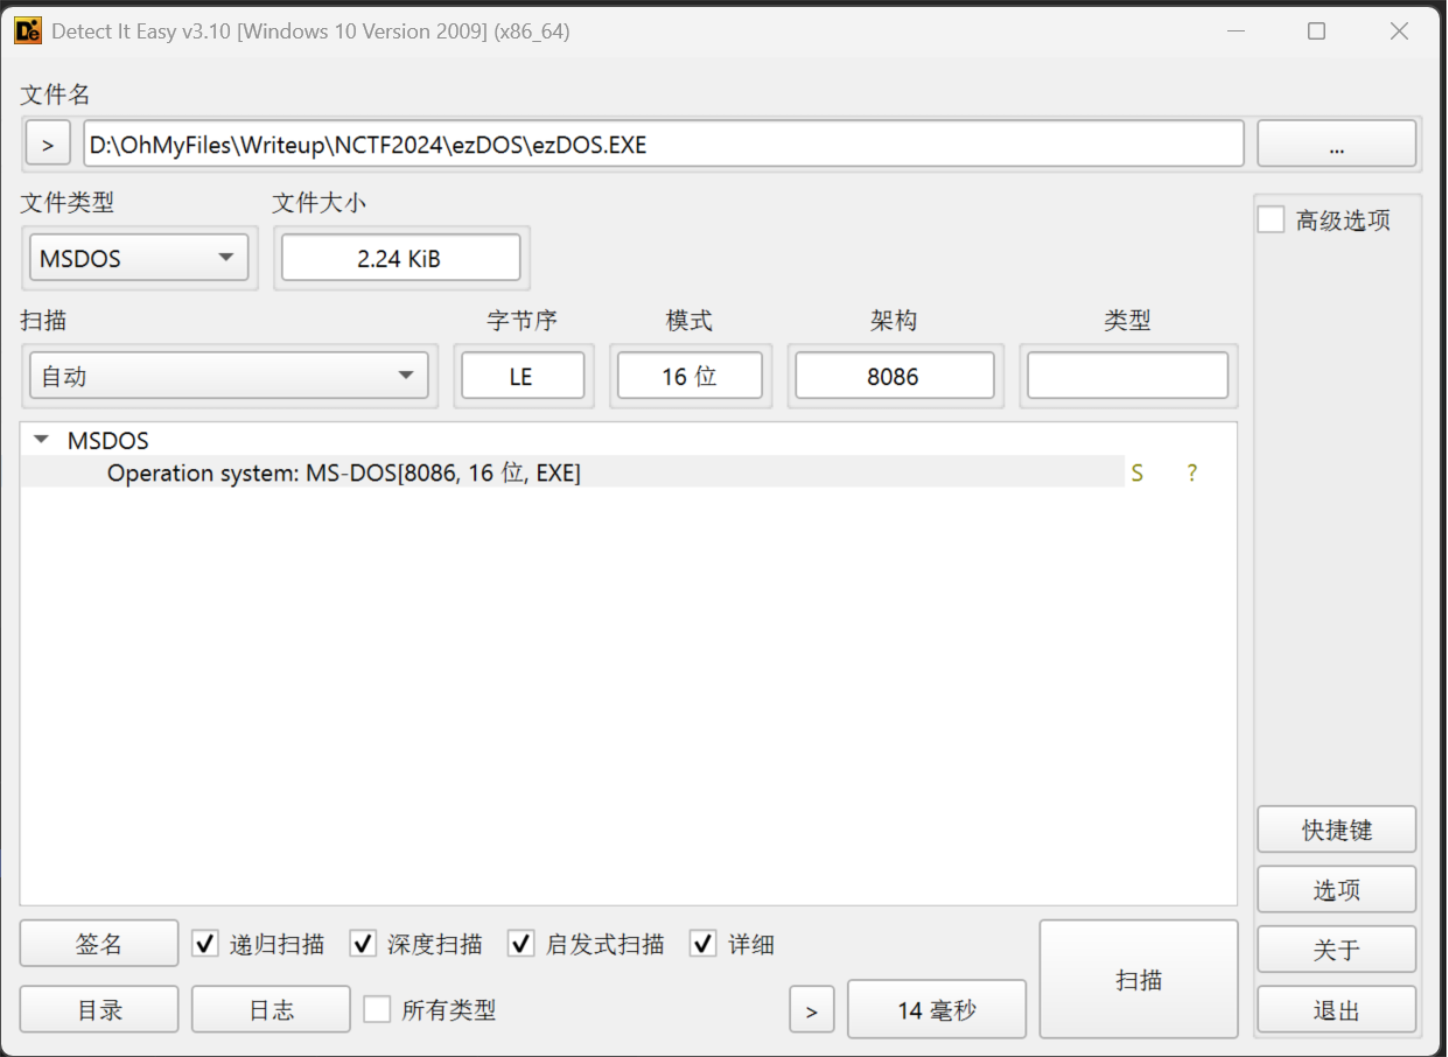This screenshot has width=1448, height=1057.
Task: Open the 目录 directory button
Action: [x=99, y=1010]
